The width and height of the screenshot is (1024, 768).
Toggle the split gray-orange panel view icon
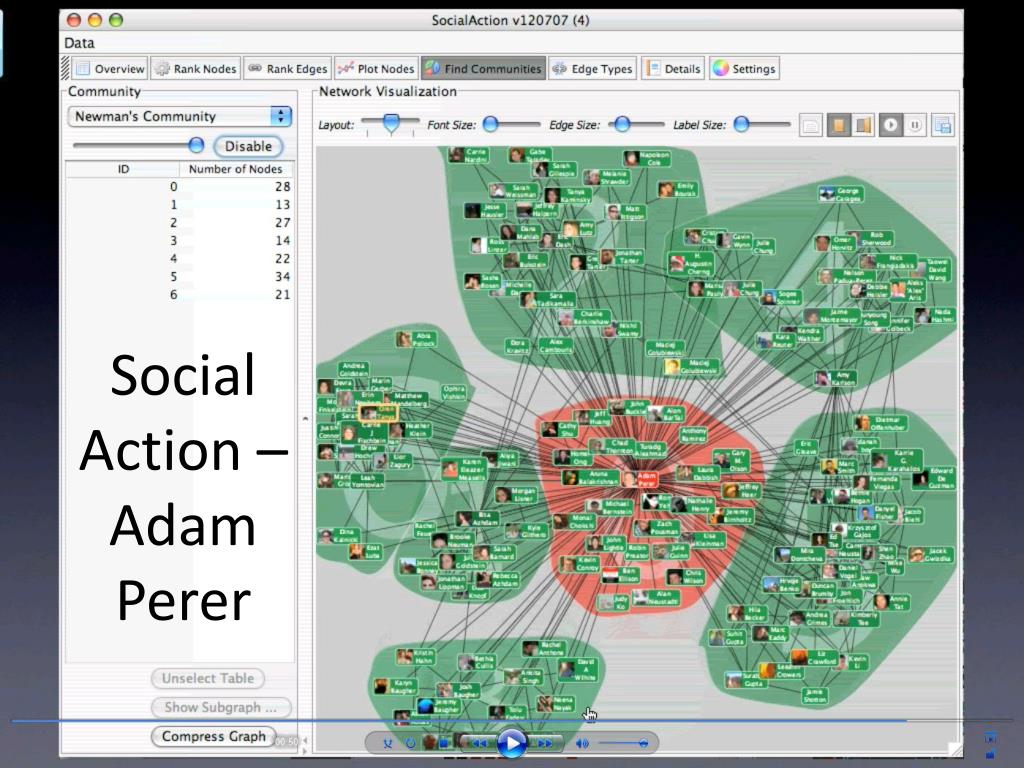click(x=863, y=125)
